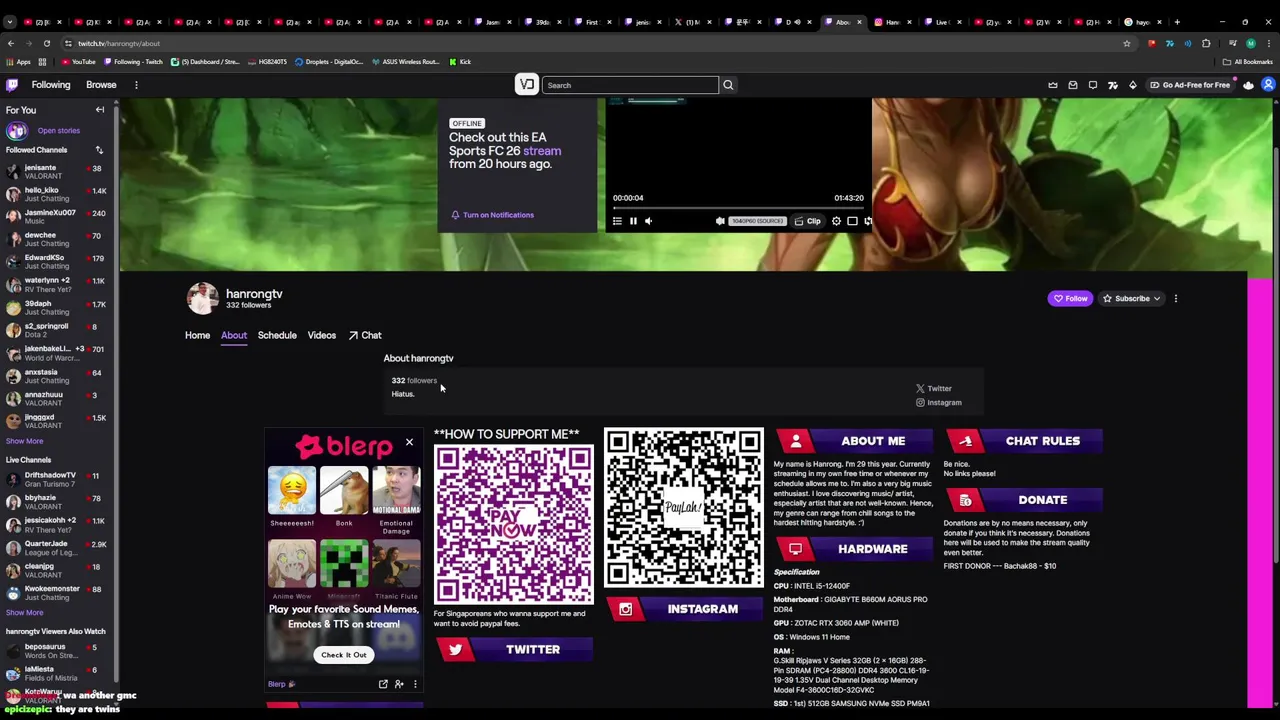Open the Twitch home logo
The image size is (1280, 720).
tap(12, 85)
